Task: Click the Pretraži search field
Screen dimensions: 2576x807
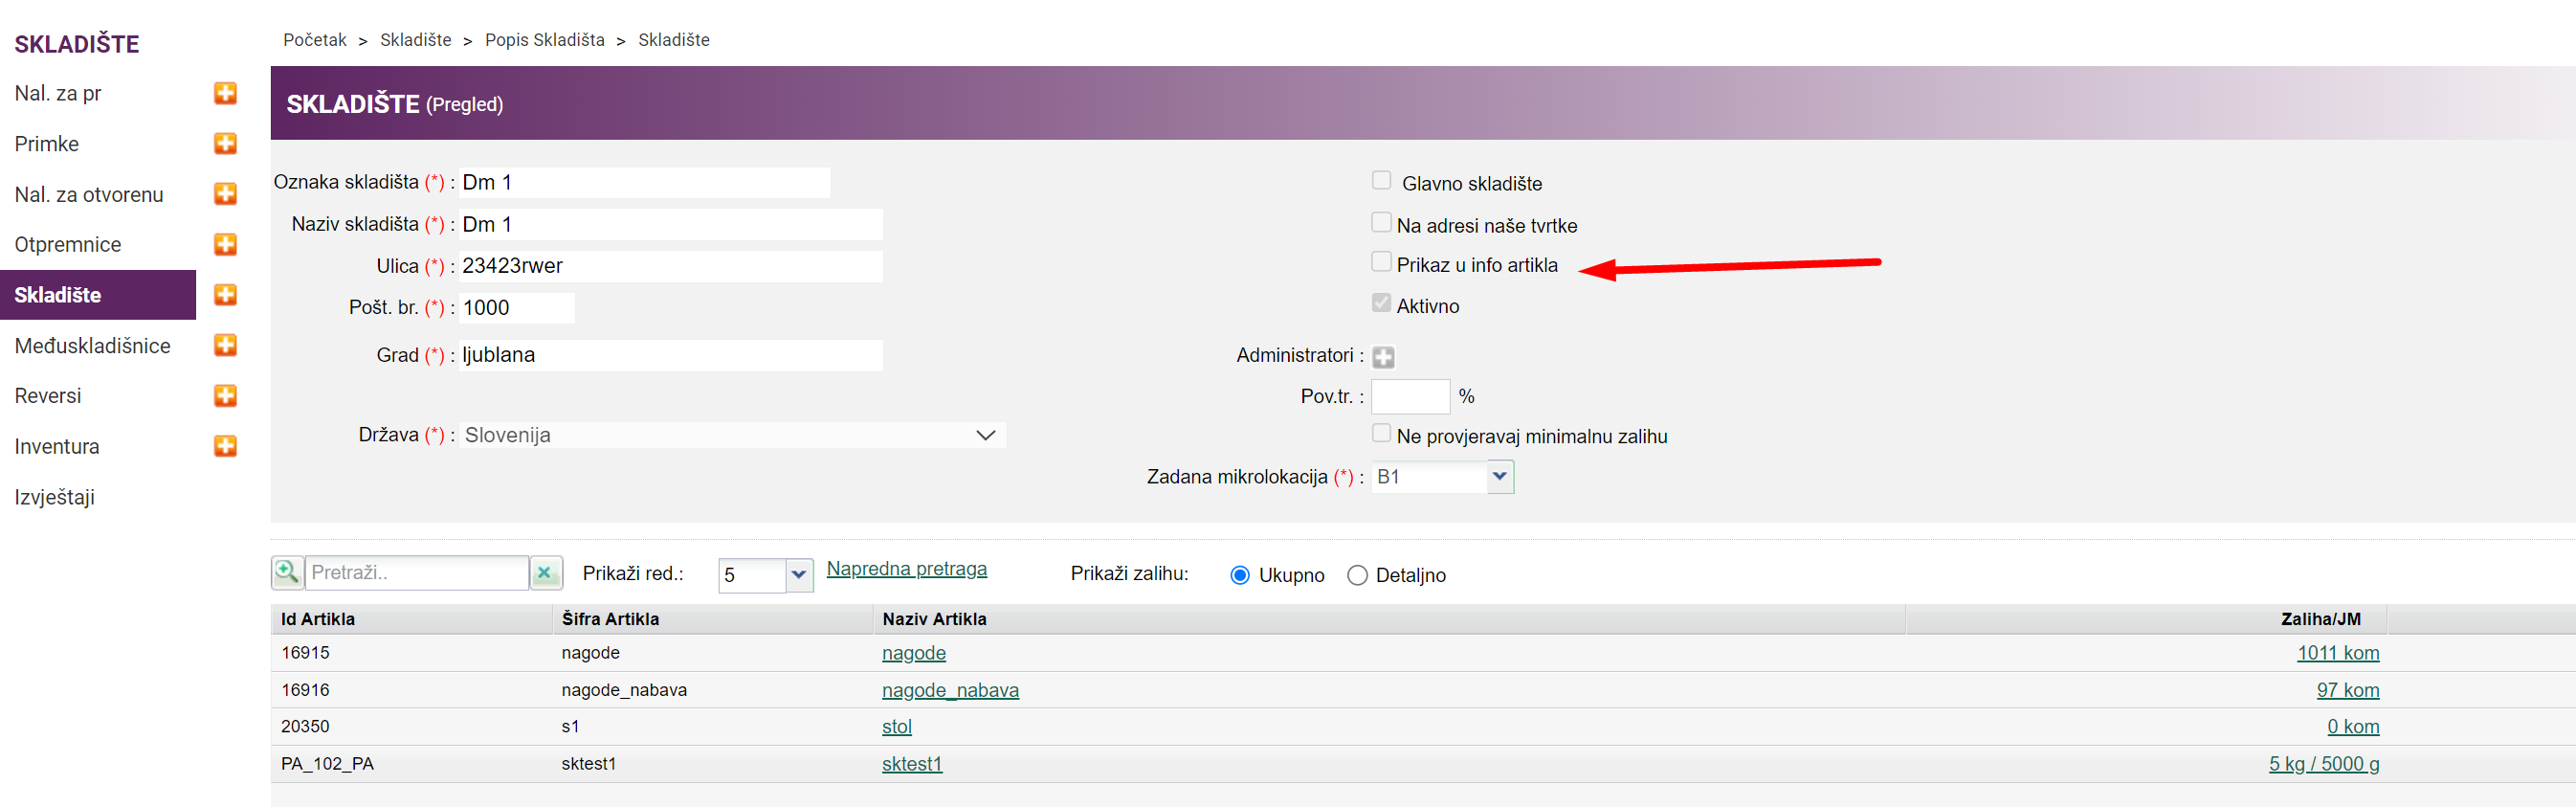Action: point(417,573)
